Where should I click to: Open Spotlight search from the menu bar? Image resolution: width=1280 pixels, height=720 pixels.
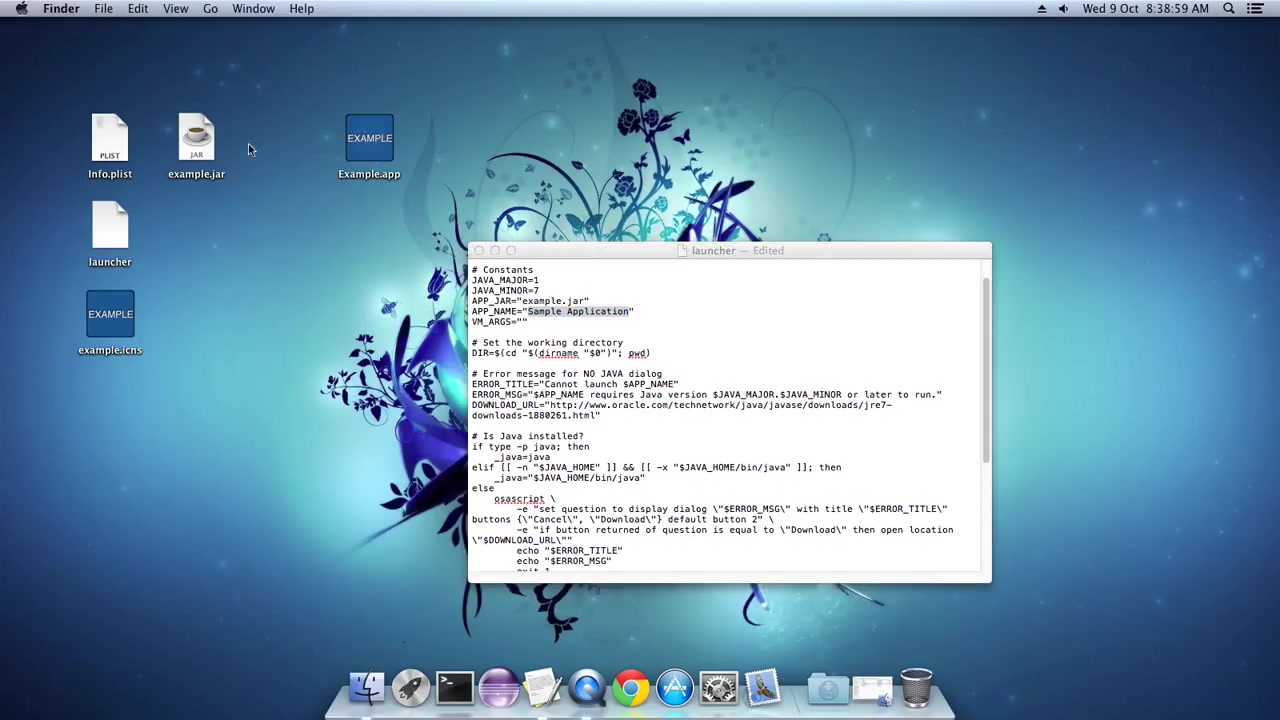tap(1228, 8)
